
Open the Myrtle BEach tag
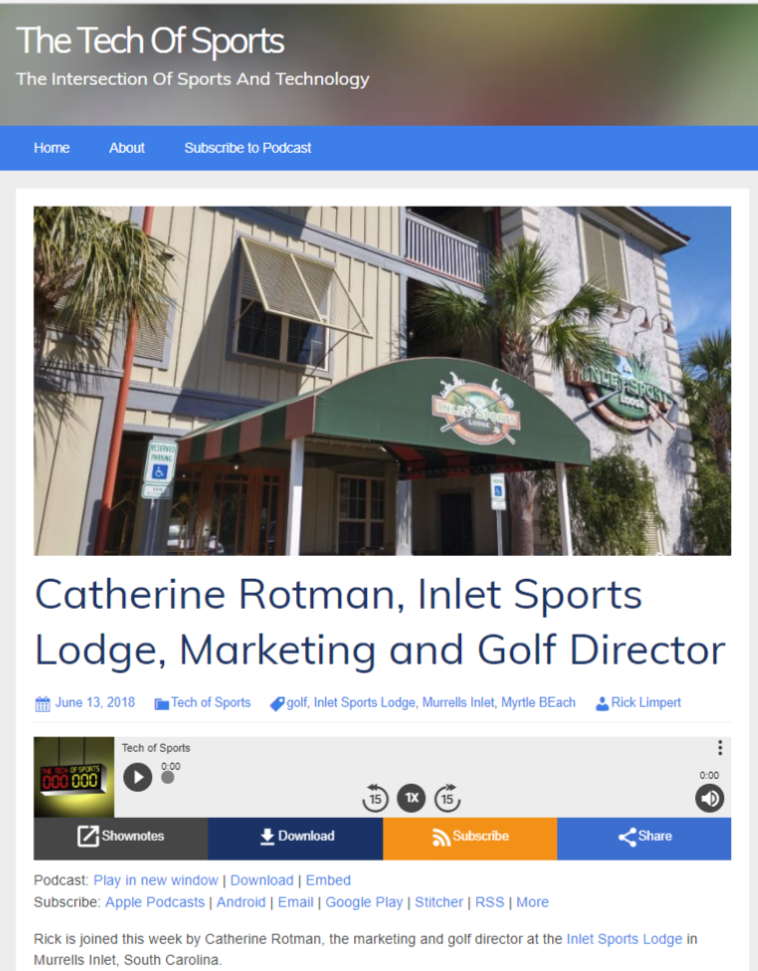click(538, 703)
